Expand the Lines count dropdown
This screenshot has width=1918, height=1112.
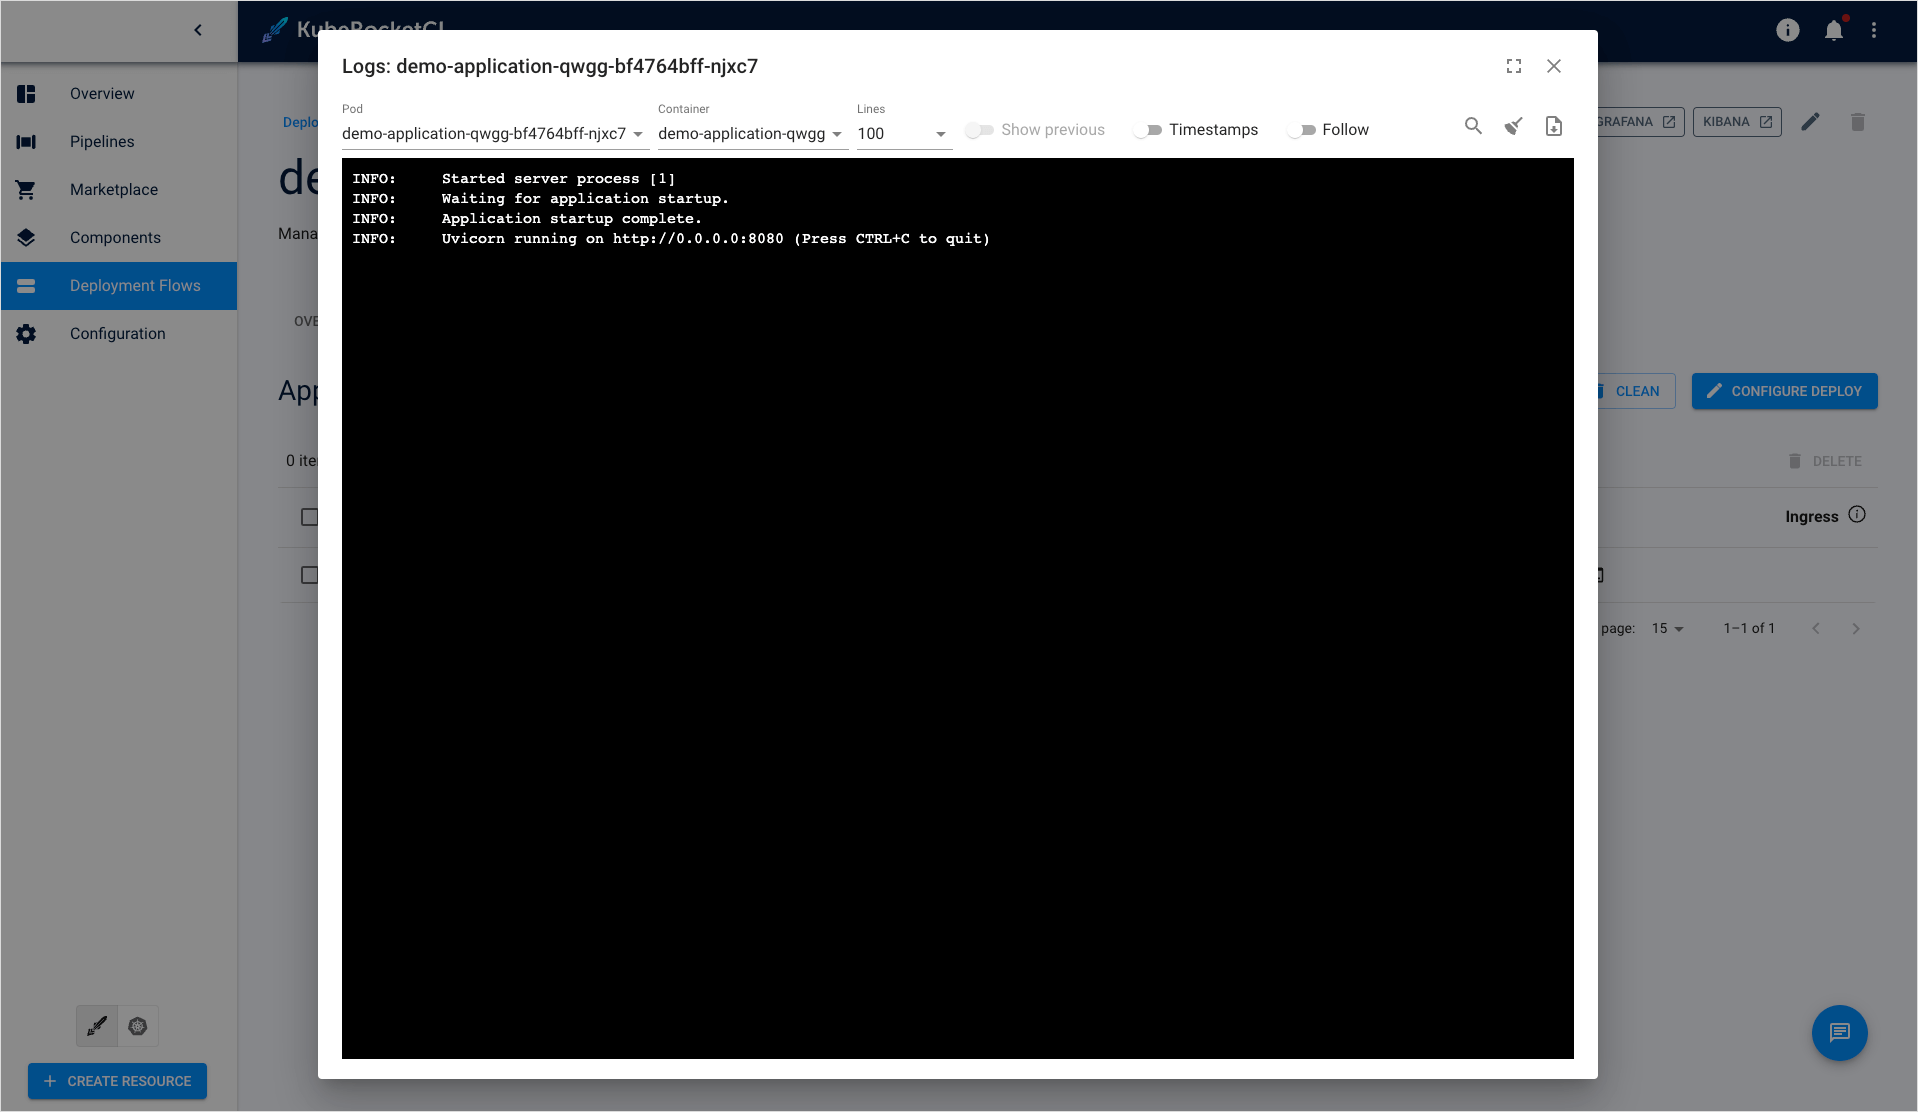[x=903, y=134]
